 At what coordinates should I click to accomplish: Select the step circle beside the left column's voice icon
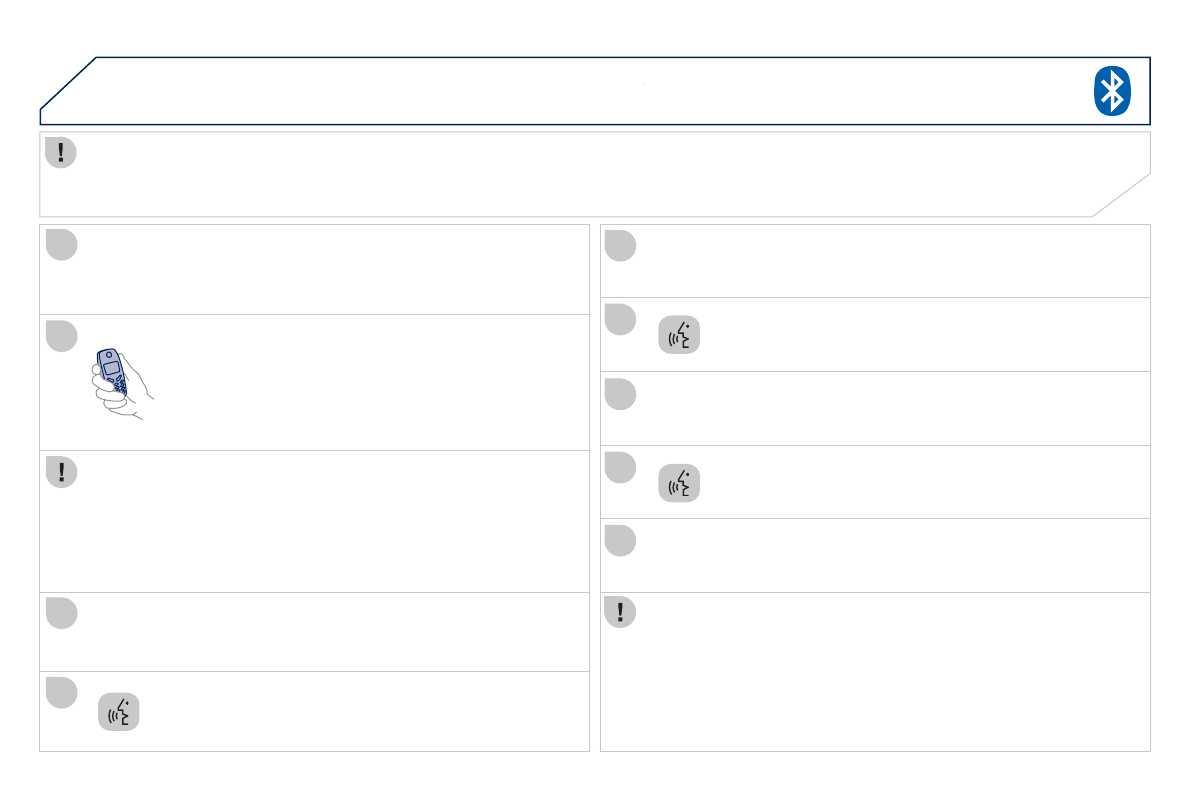click(x=61, y=692)
